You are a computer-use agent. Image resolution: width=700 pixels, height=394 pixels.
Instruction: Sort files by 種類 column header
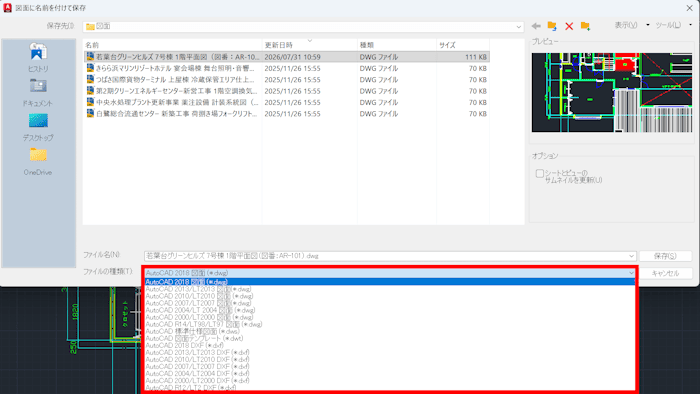click(397, 45)
